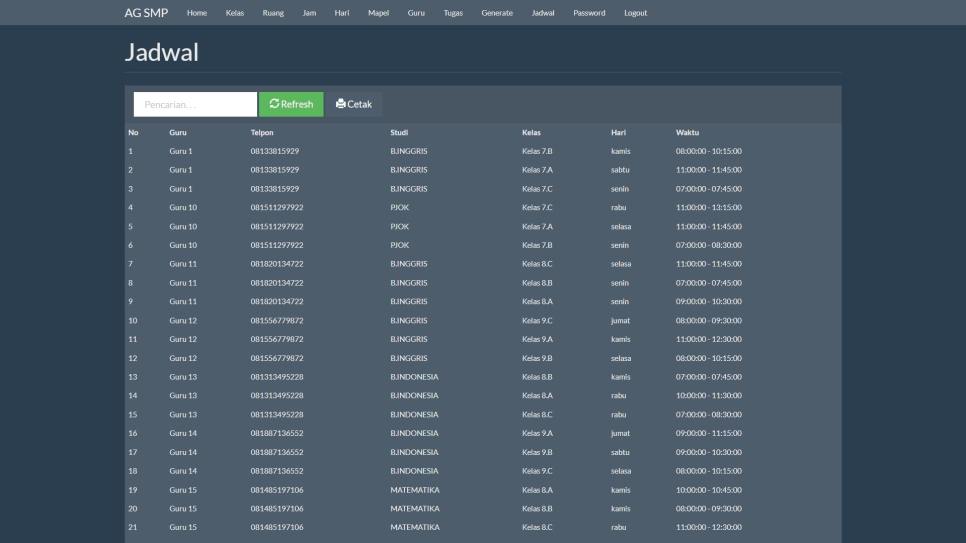Screen dimensions: 966x543
Task: Click the printer icon on the Cetak button
Action: 340,104
